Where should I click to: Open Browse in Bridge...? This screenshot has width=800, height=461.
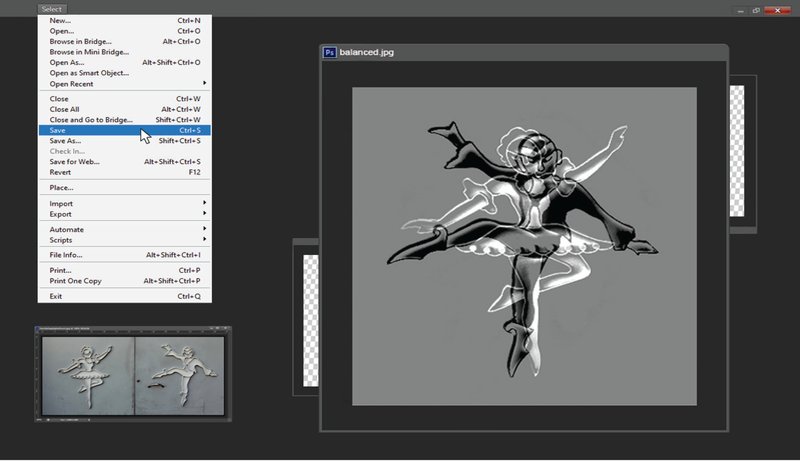[x=124, y=41]
